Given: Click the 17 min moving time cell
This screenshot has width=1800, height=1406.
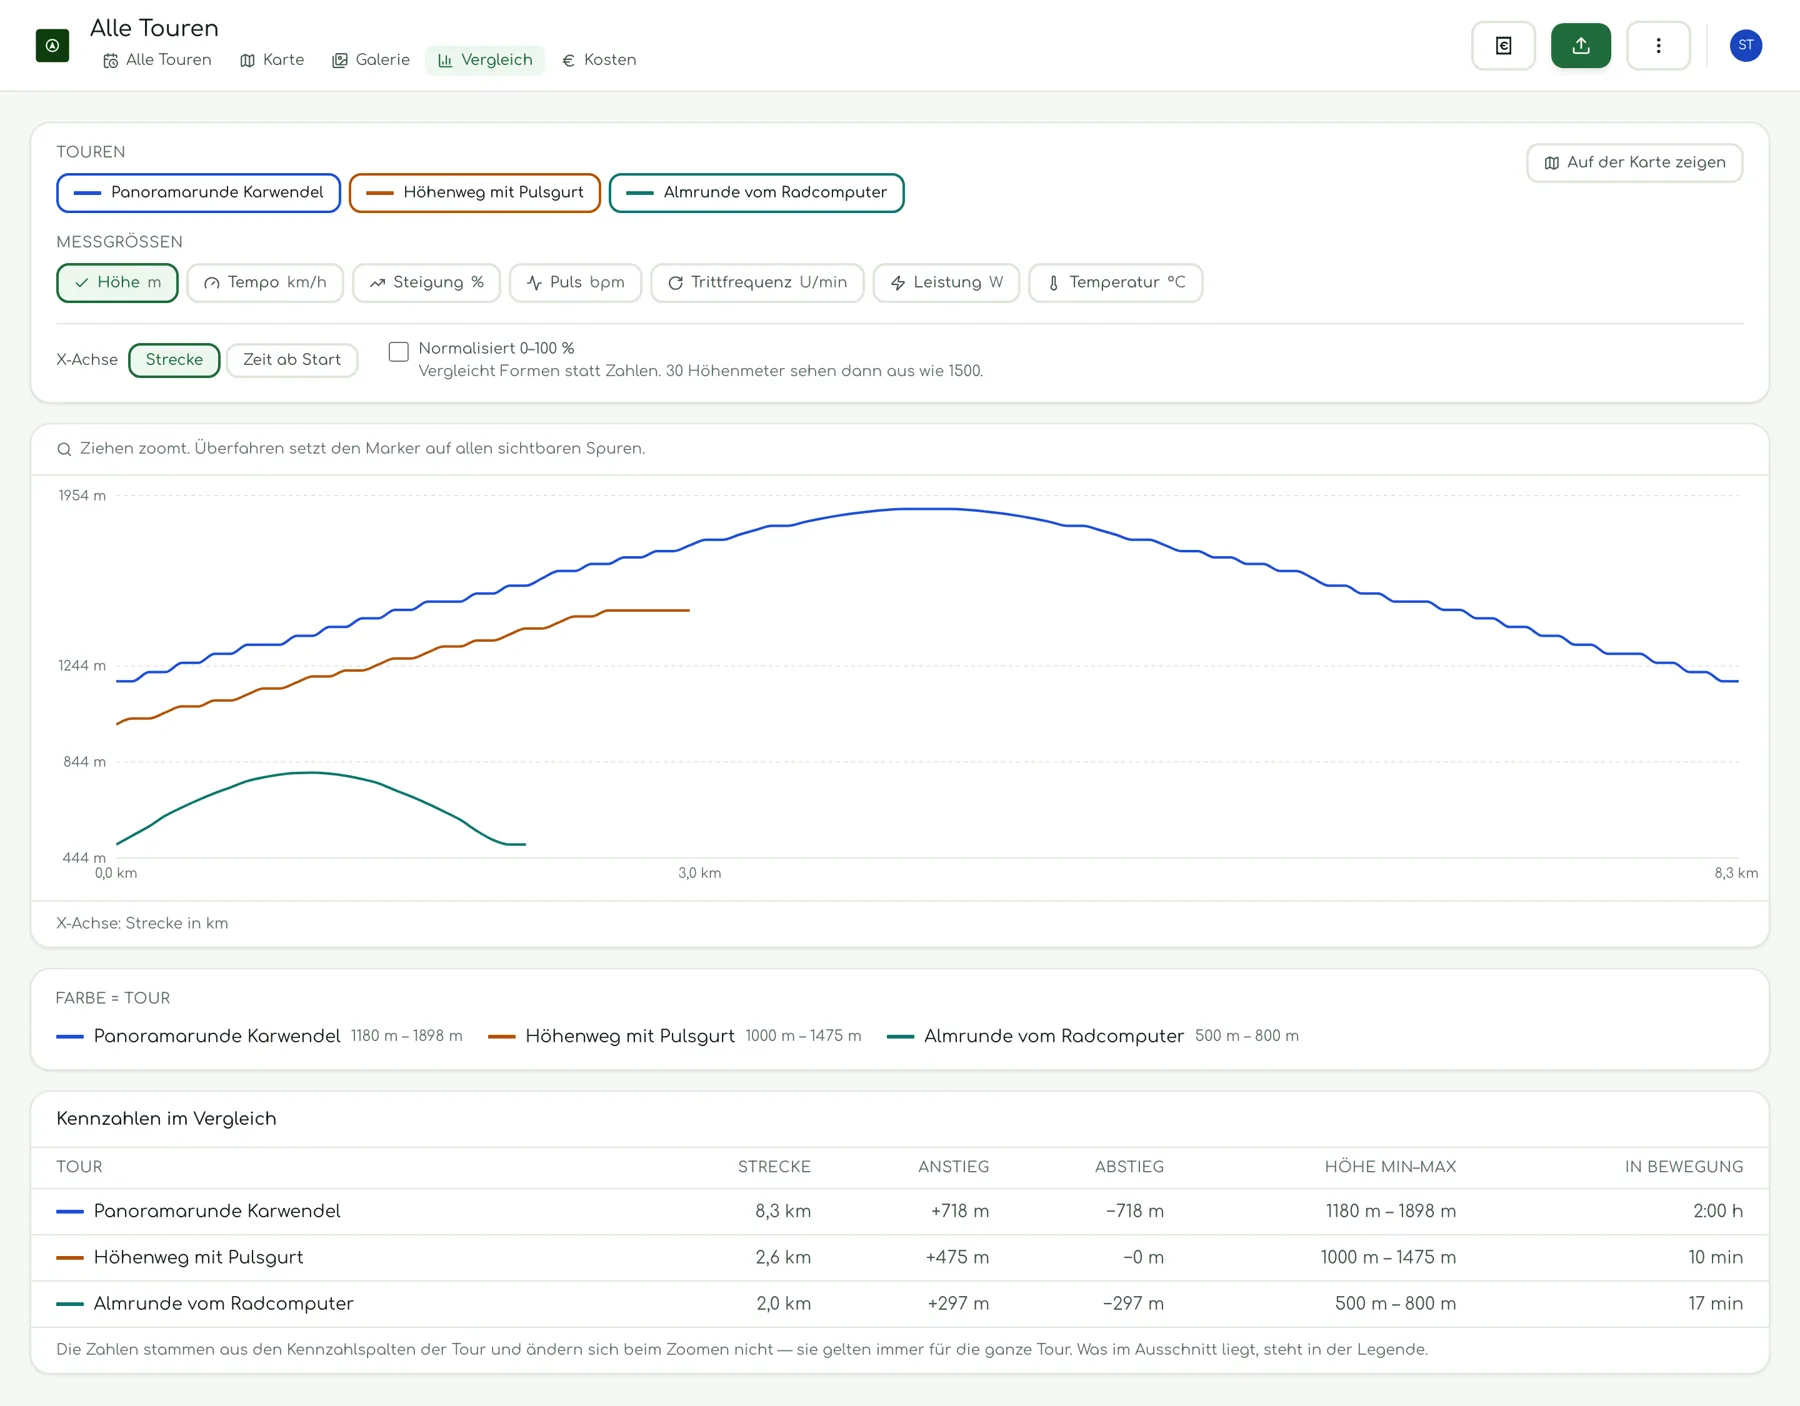Looking at the screenshot, I should (1715, 1303).
